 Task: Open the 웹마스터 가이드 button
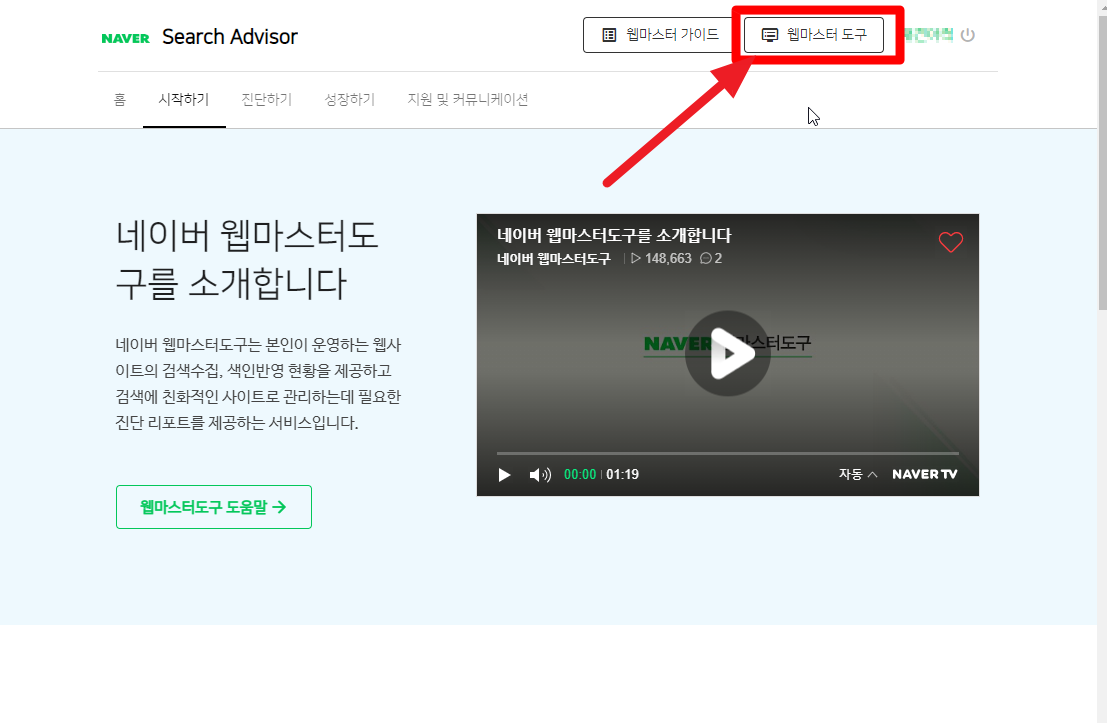[659, 35]
